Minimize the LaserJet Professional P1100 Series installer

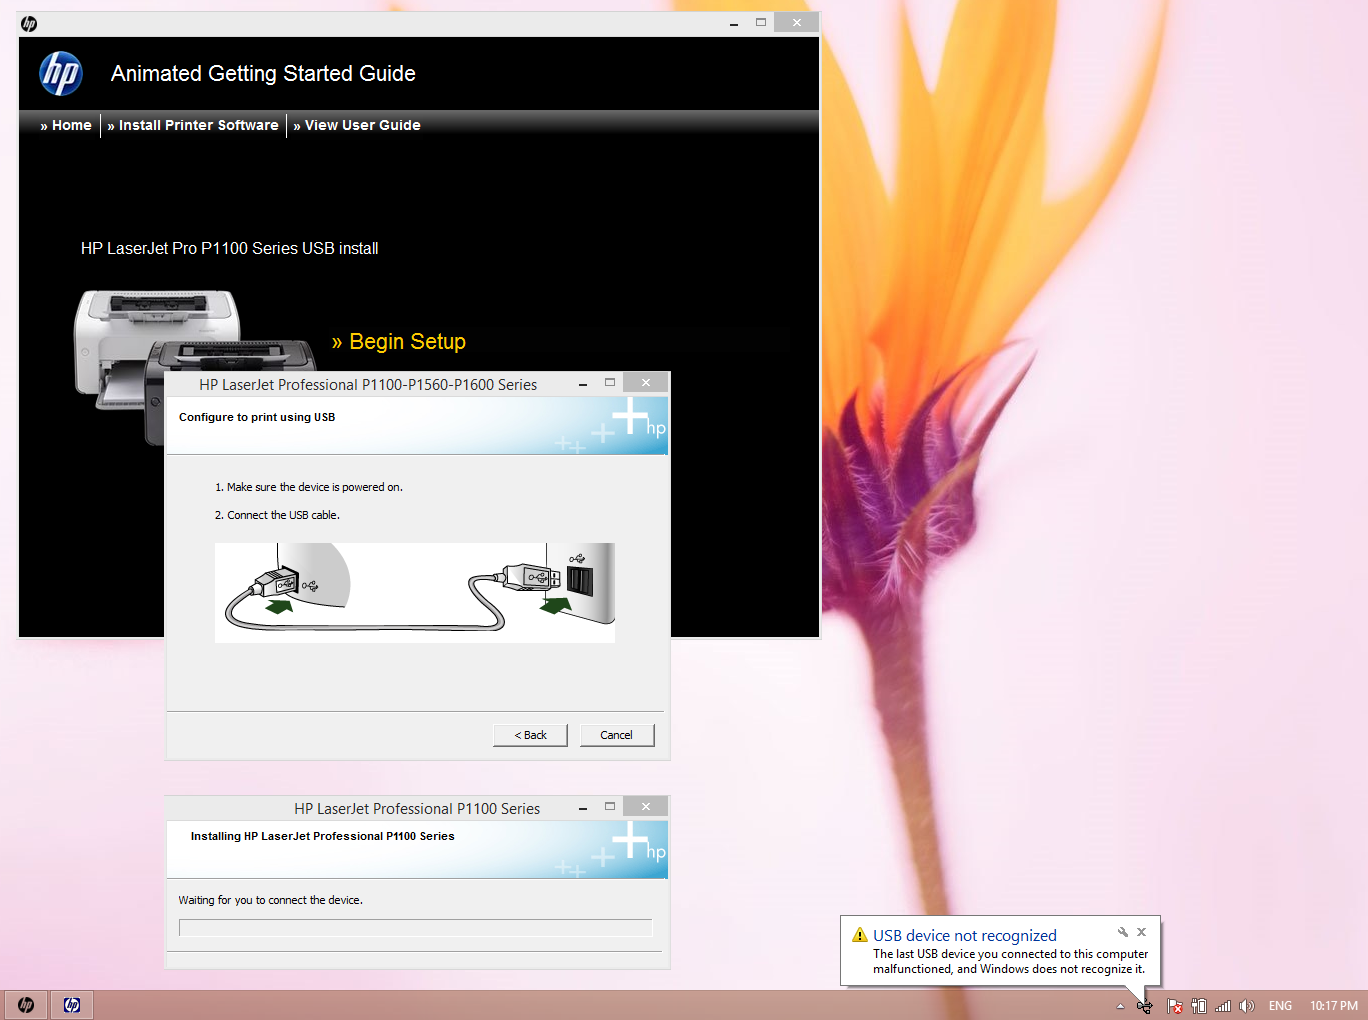pos(583,807)
